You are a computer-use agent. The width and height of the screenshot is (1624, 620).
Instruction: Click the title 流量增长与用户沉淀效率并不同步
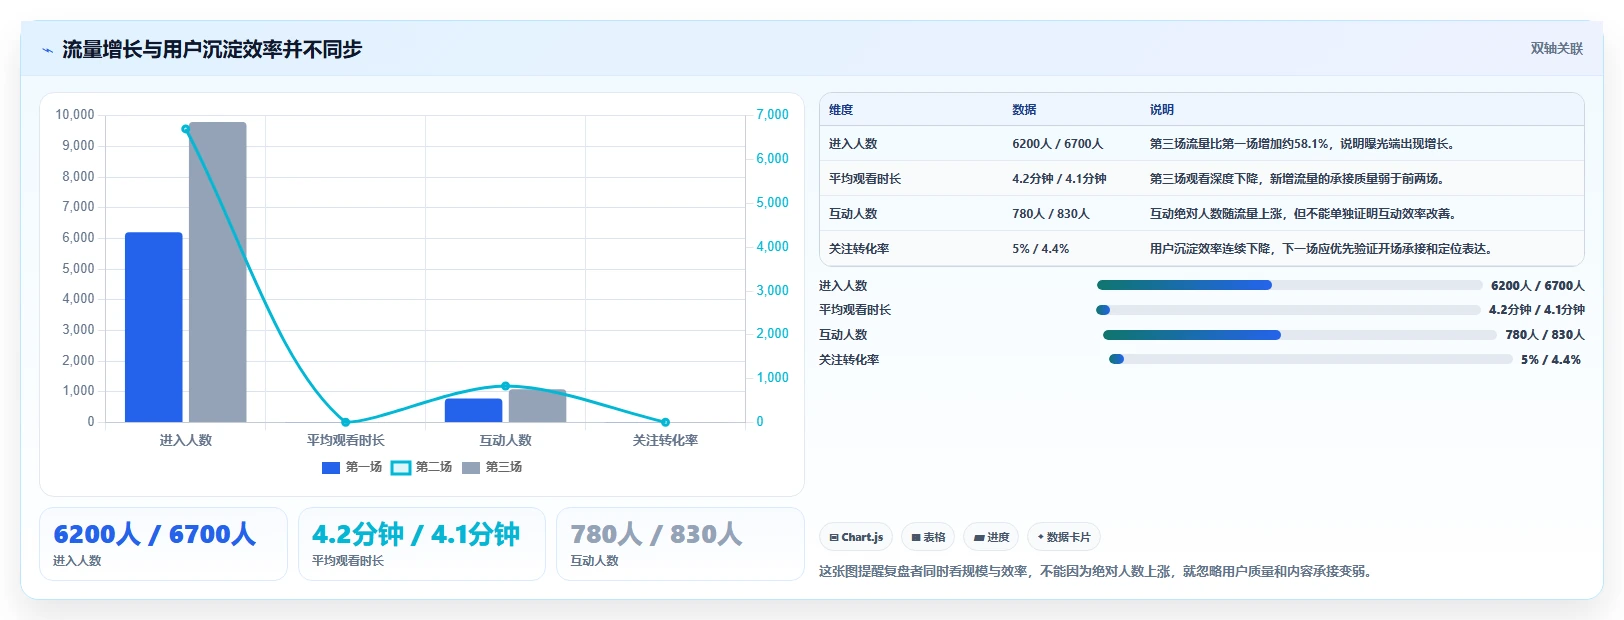click(x=212, y=50)
